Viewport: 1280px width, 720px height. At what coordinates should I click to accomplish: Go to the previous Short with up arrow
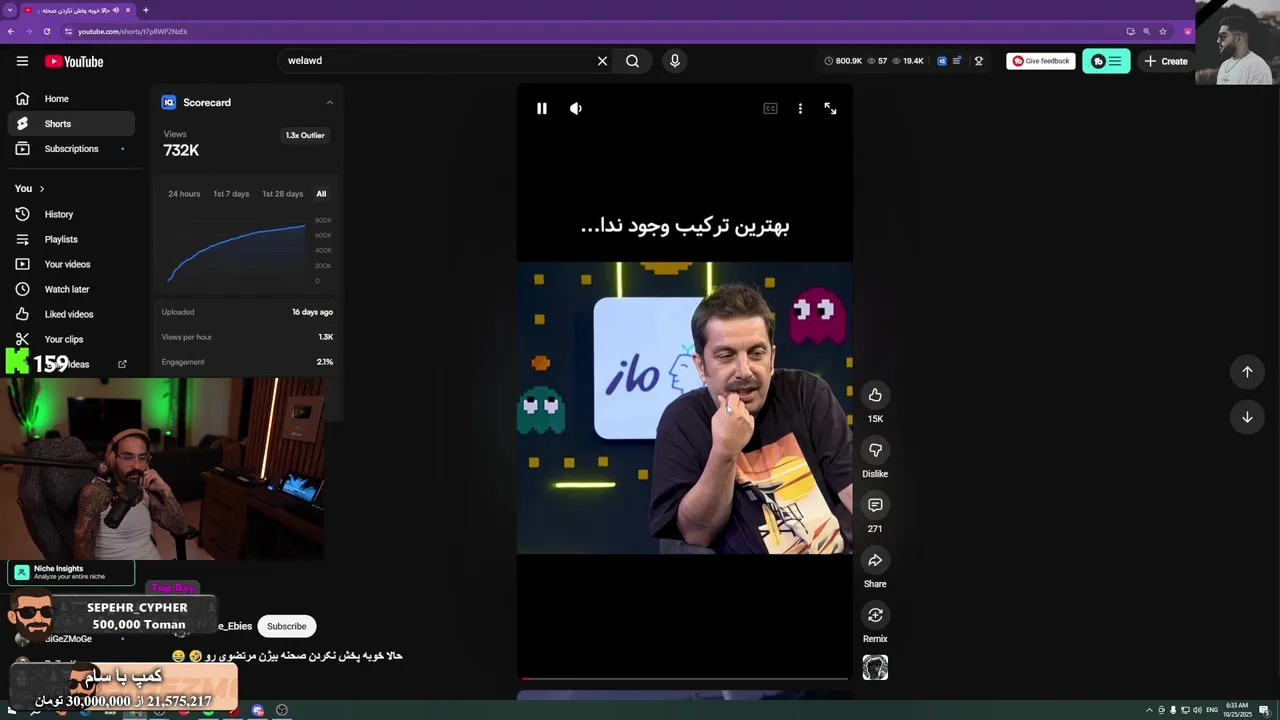tap(1247, 372)
